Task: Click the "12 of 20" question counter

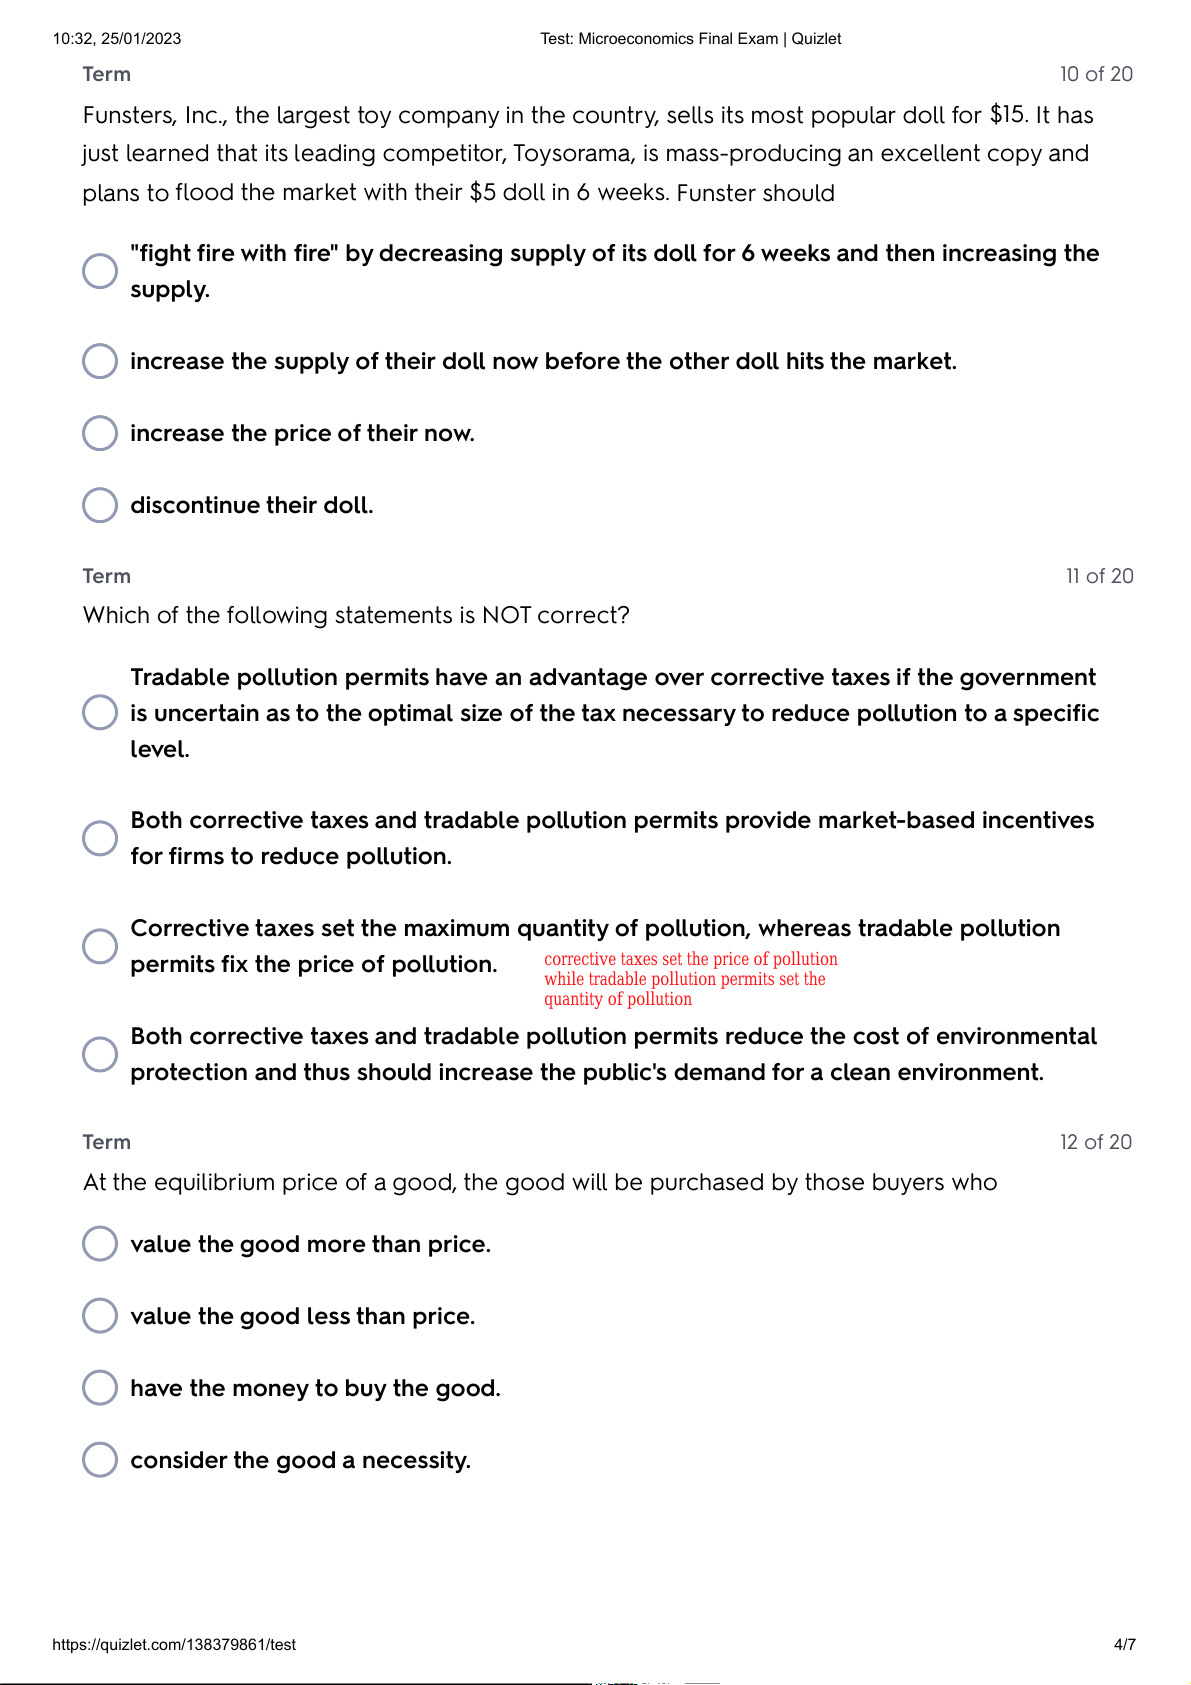Action: coord(1096,1142)
